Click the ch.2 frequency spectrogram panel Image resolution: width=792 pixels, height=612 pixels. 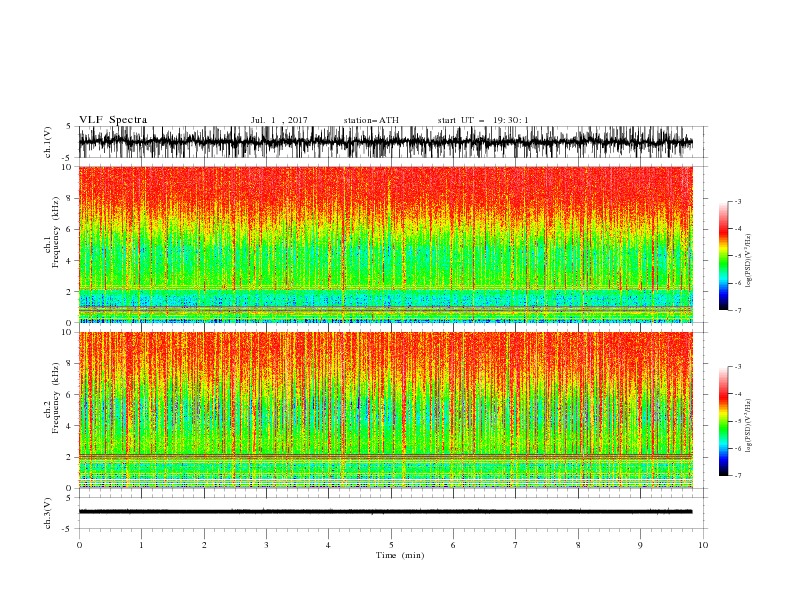coord(385,410)
